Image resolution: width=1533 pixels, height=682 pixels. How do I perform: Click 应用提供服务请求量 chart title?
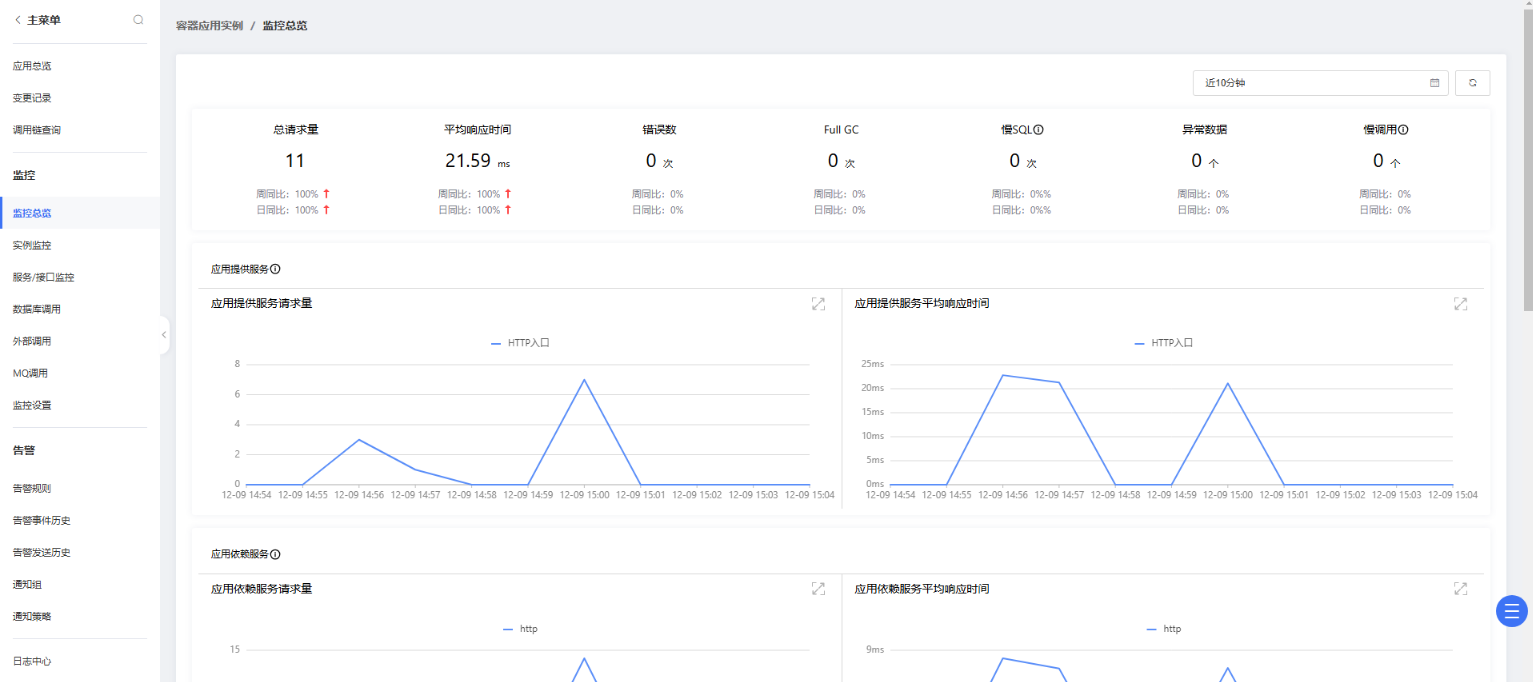261,303
